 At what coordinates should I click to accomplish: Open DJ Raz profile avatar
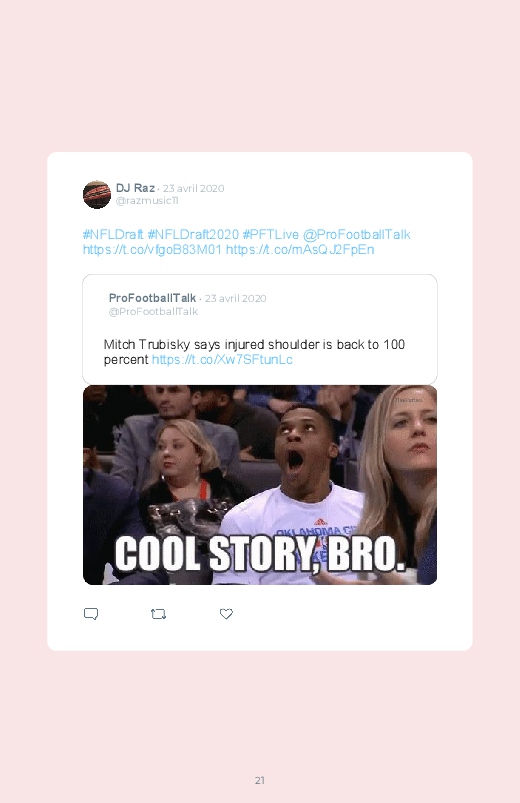pyautogui.click(x=97, y=195)
